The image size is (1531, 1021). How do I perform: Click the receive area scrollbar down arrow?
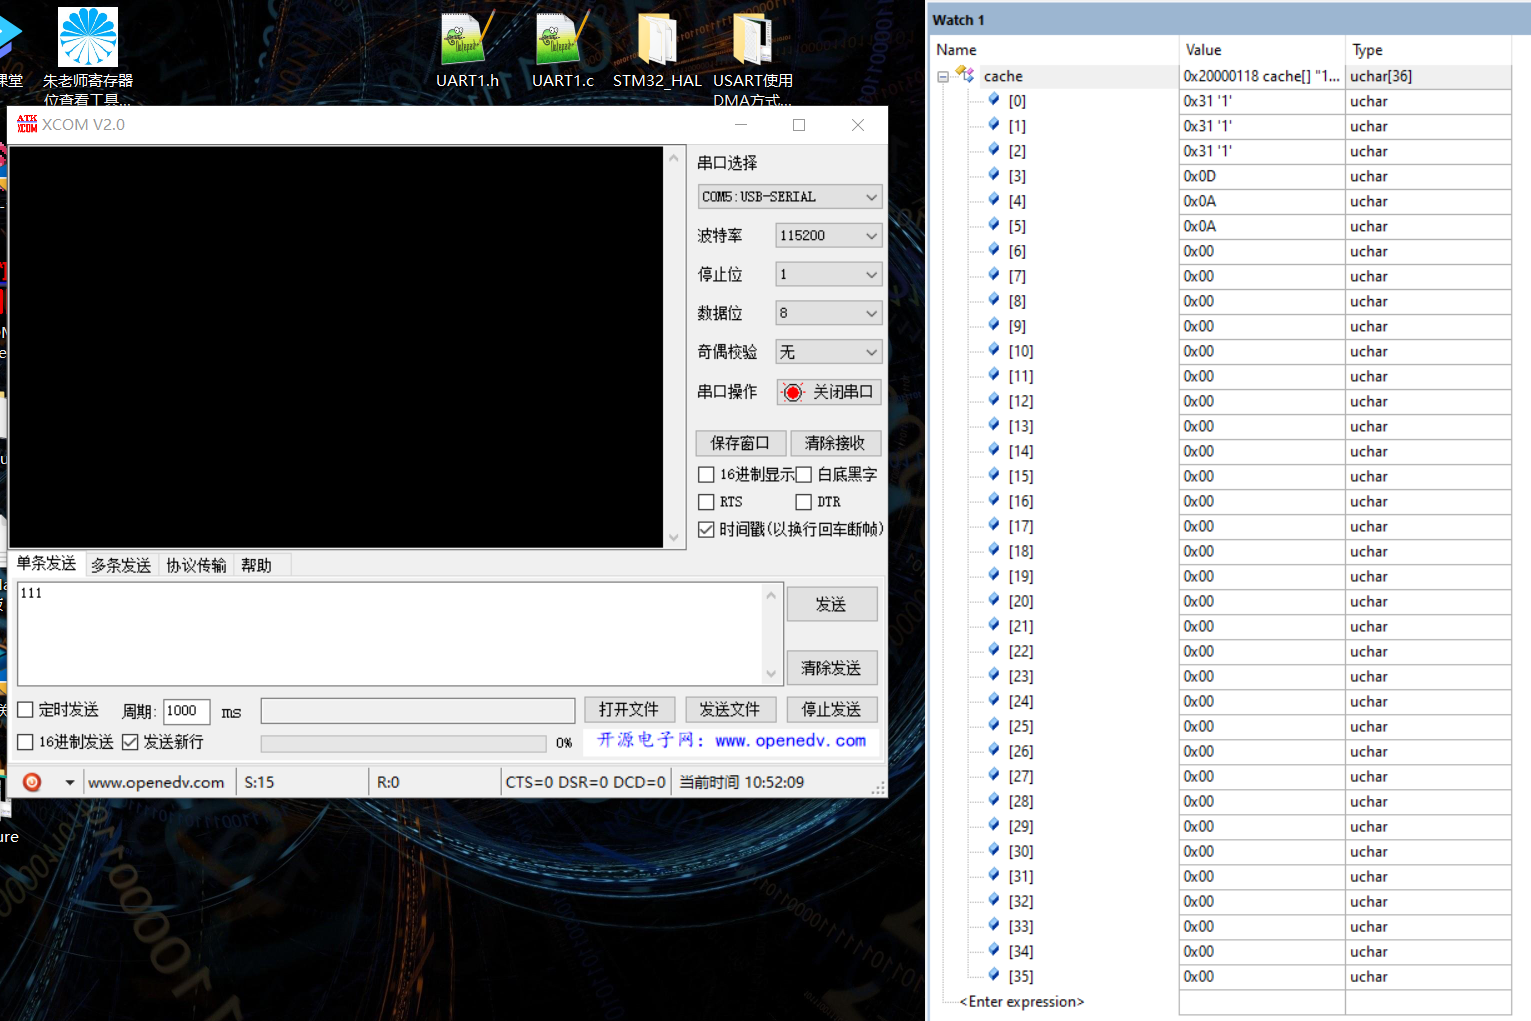click(x=674, y=538)
